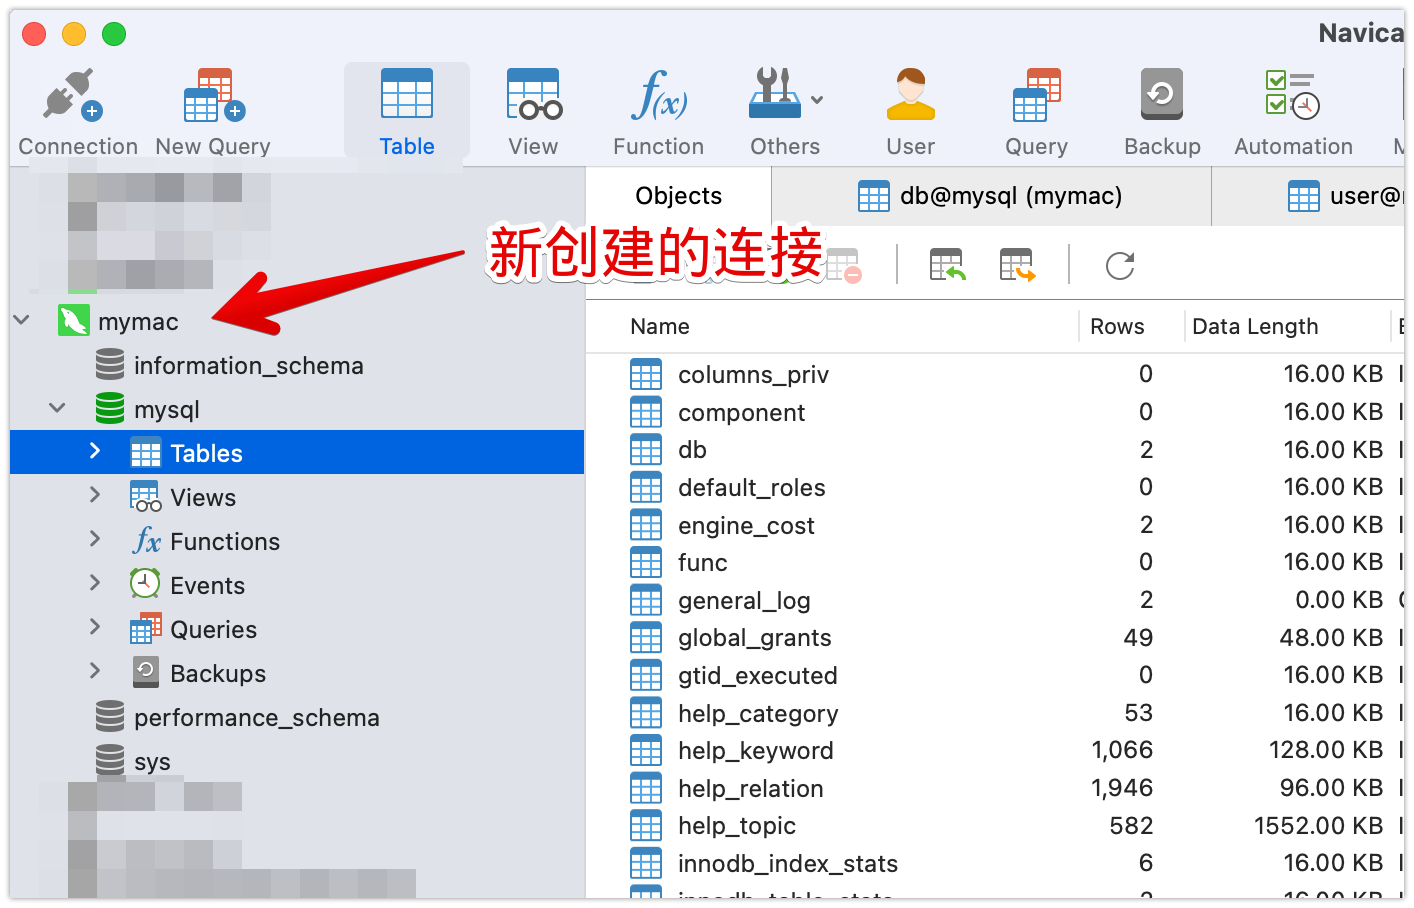Click the User toolbar icon
The image size is (1414, 908).
coord(910,97)
